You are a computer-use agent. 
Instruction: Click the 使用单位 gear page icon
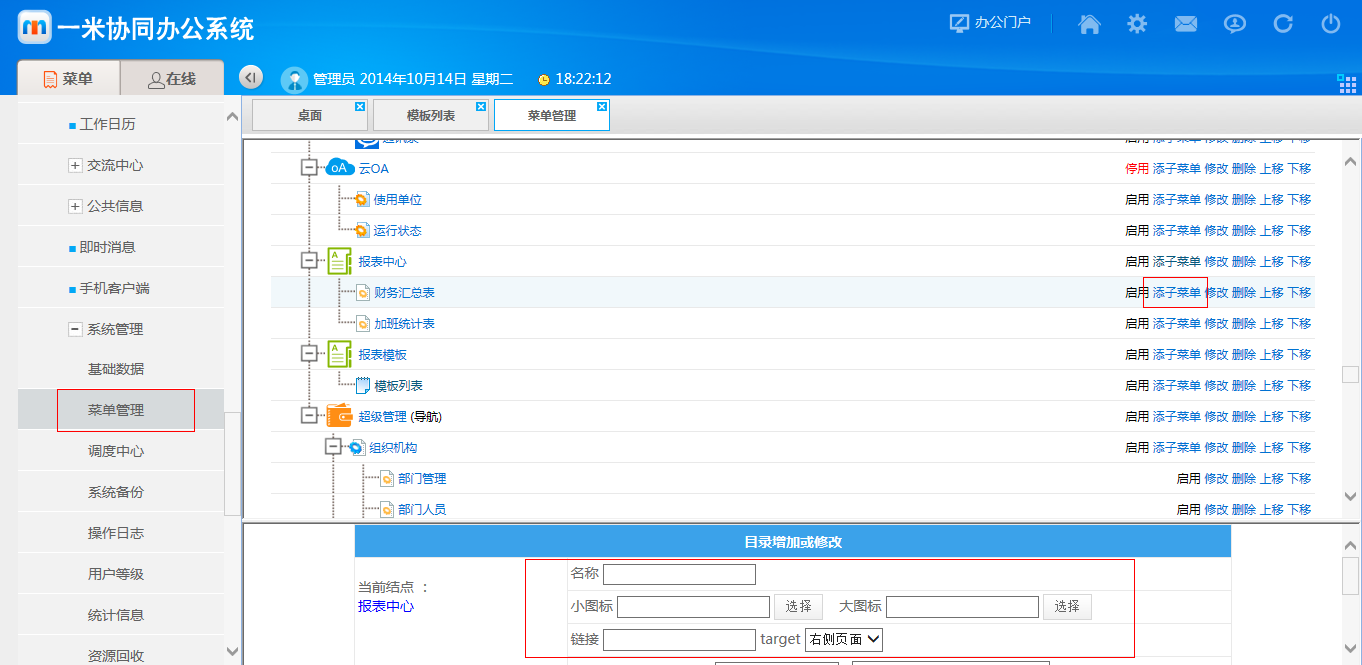(362, 200)
